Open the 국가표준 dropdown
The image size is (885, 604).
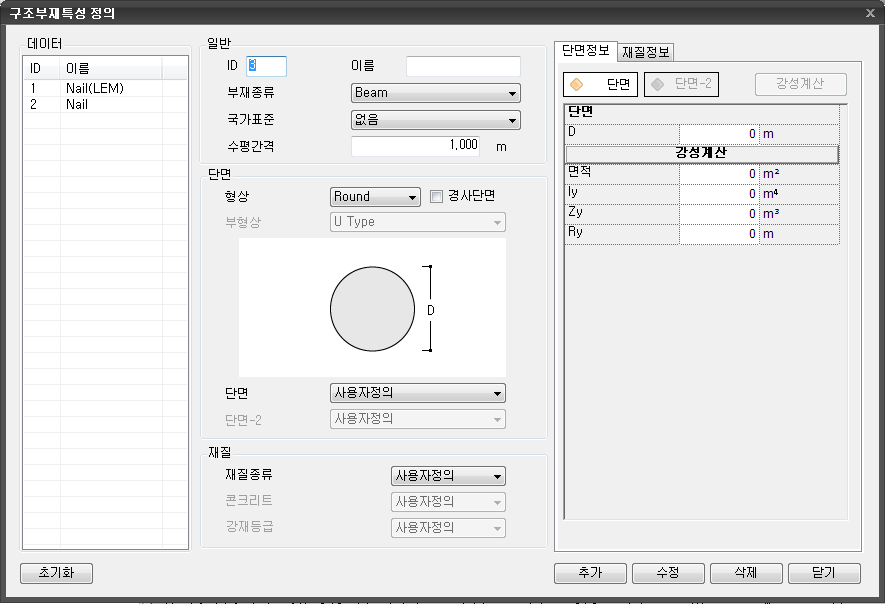coord(435,120)
